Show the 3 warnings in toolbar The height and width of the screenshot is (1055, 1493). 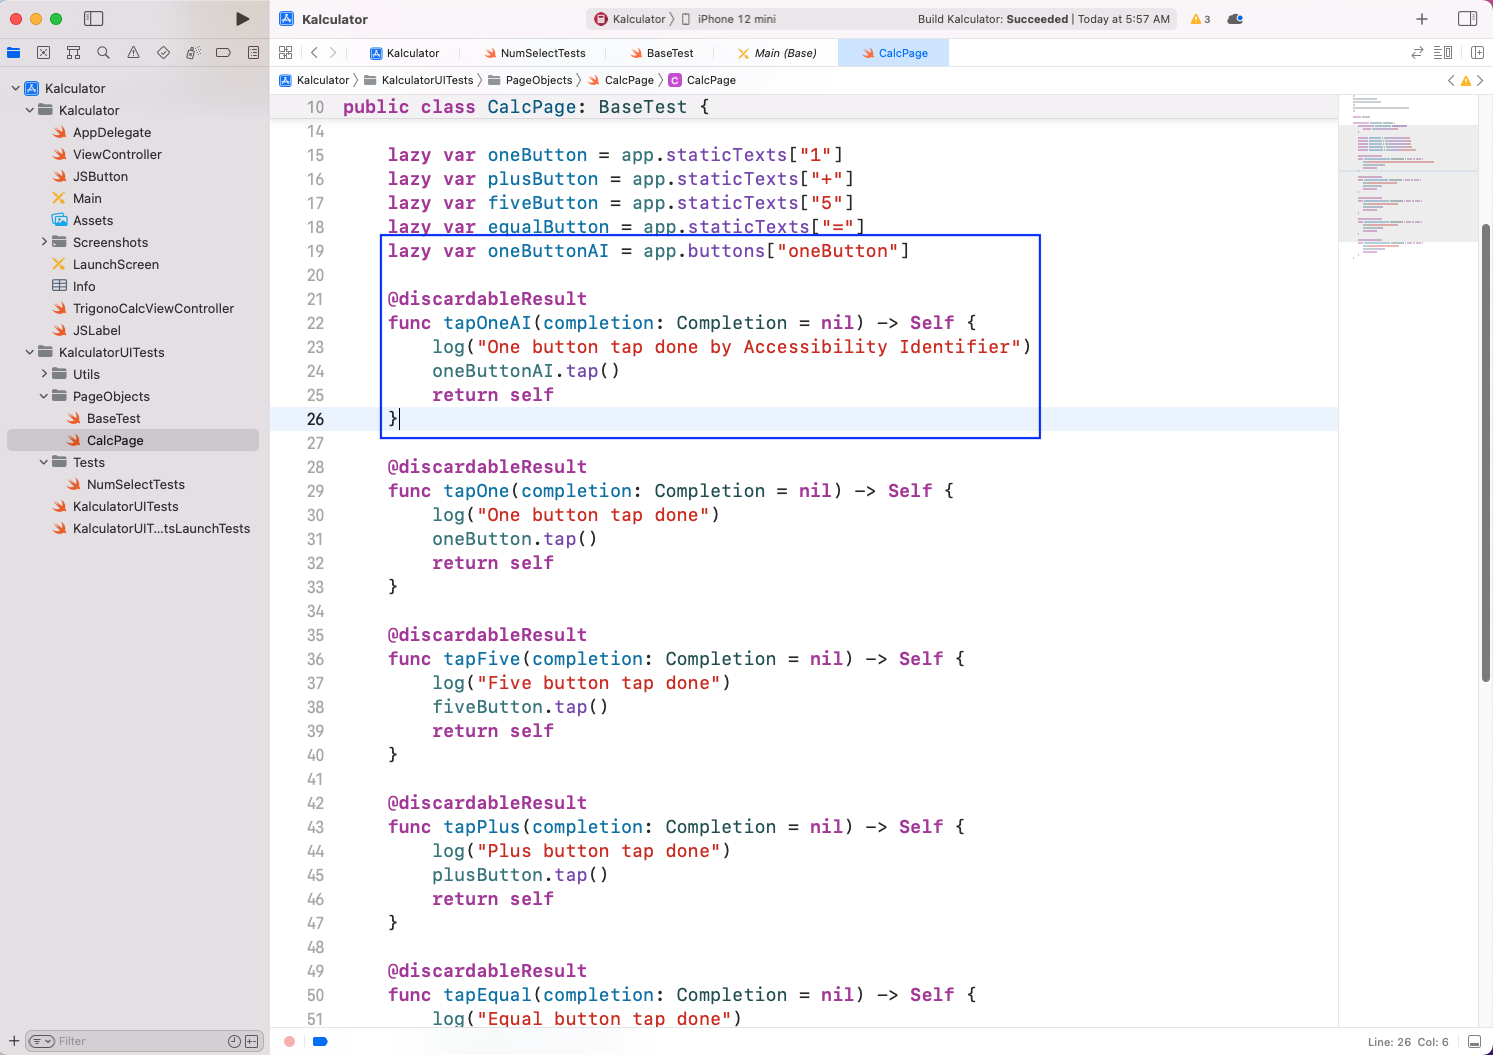[1200, 19]
